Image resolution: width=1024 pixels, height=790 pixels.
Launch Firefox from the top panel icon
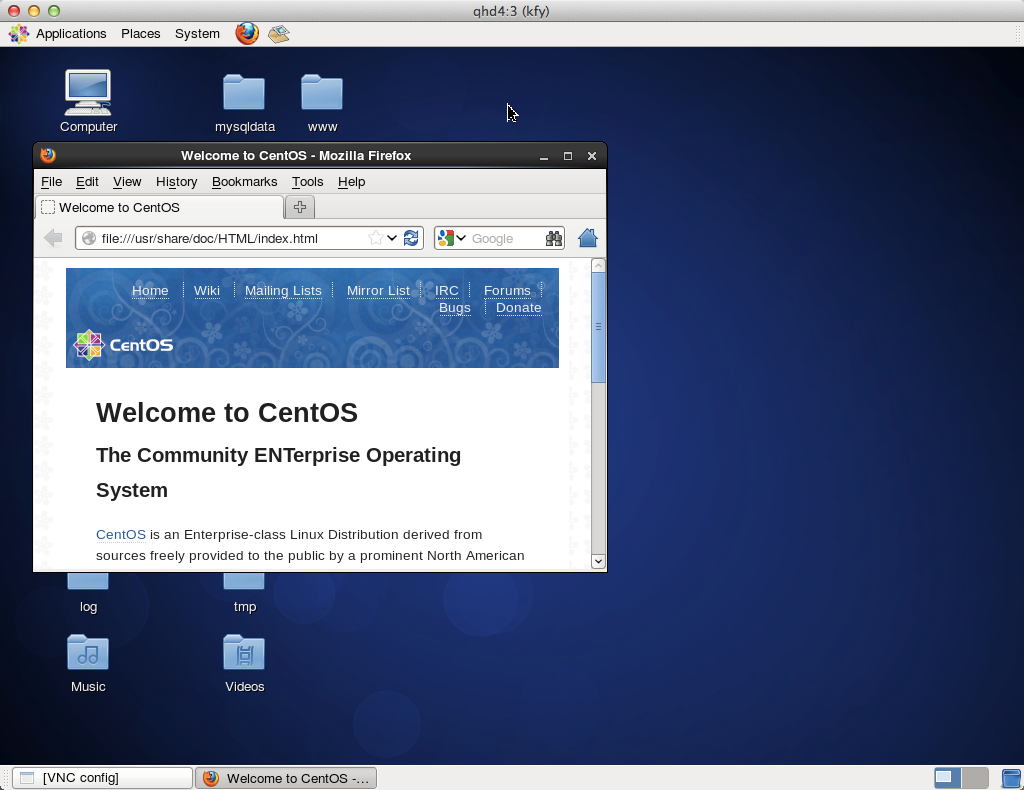pyautogui.click(x=247, y=33)
